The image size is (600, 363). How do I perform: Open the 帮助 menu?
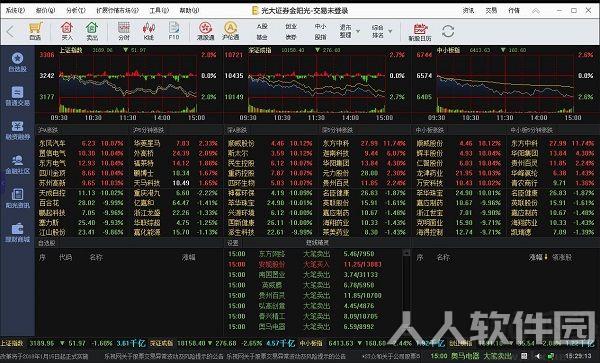tap(189, 10)
